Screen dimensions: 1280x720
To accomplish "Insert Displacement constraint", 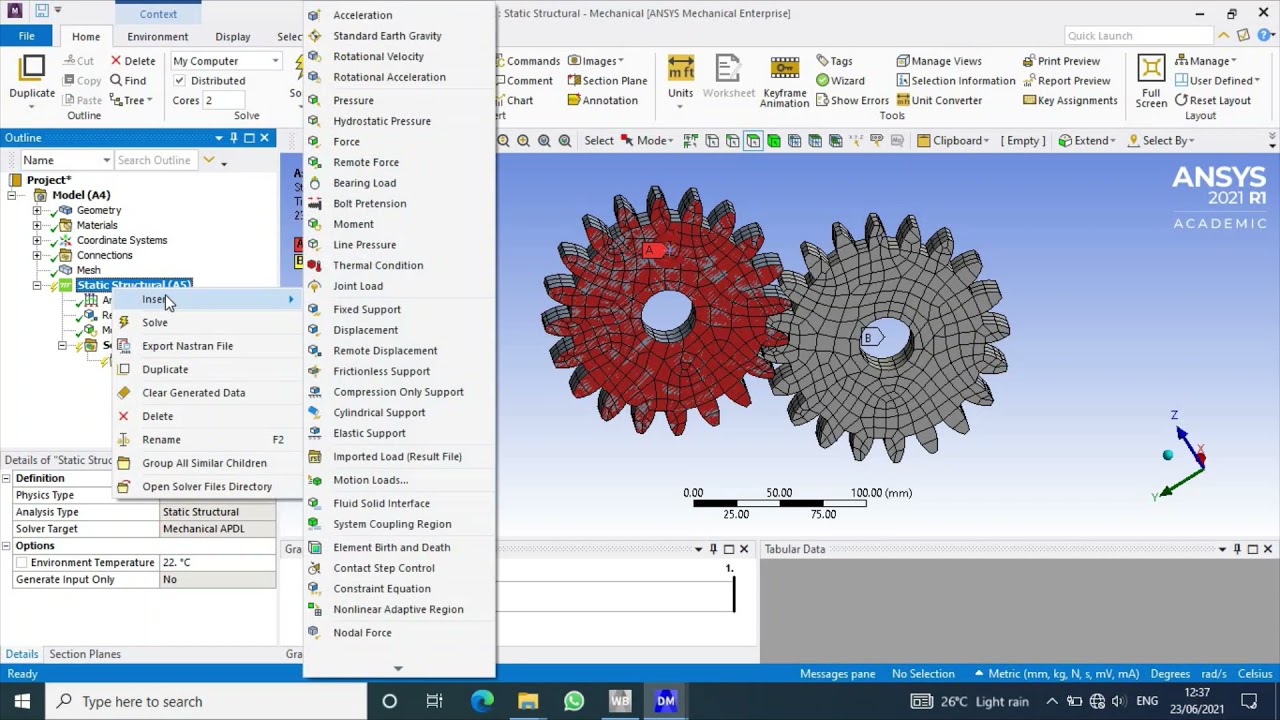I will [x=365, y=330].
